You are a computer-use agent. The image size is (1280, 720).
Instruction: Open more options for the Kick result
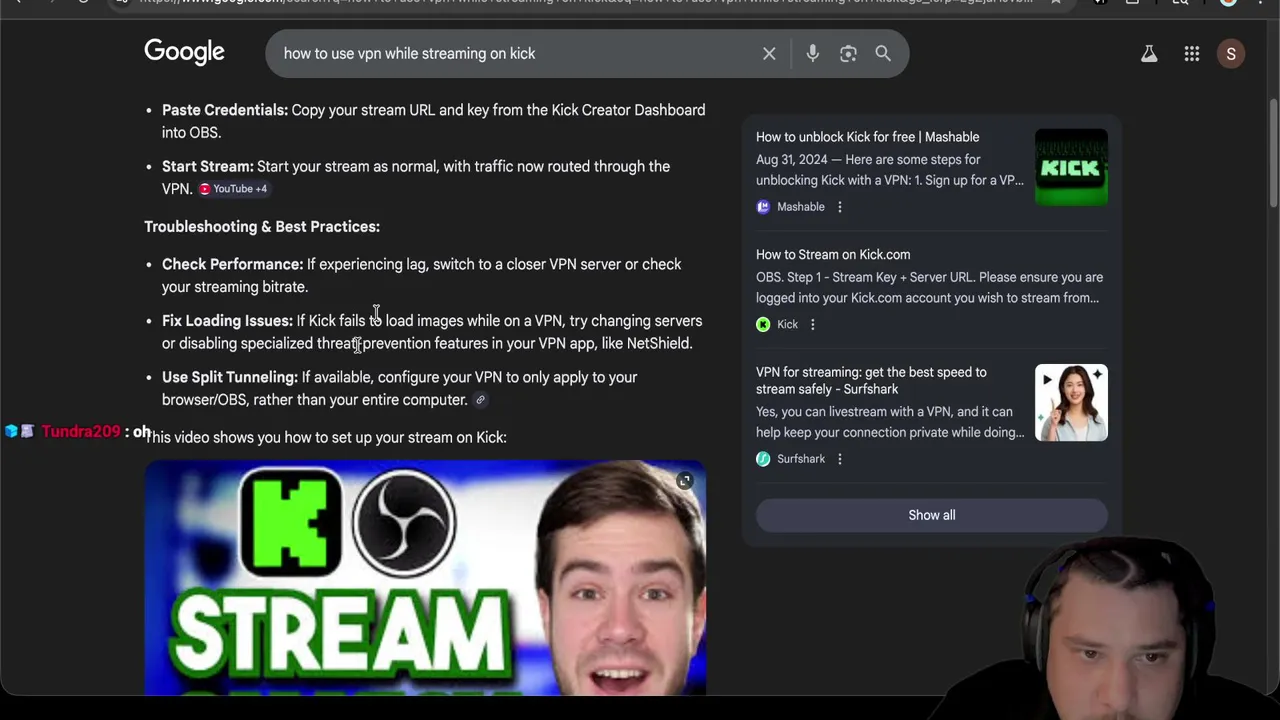click(812, 325)
